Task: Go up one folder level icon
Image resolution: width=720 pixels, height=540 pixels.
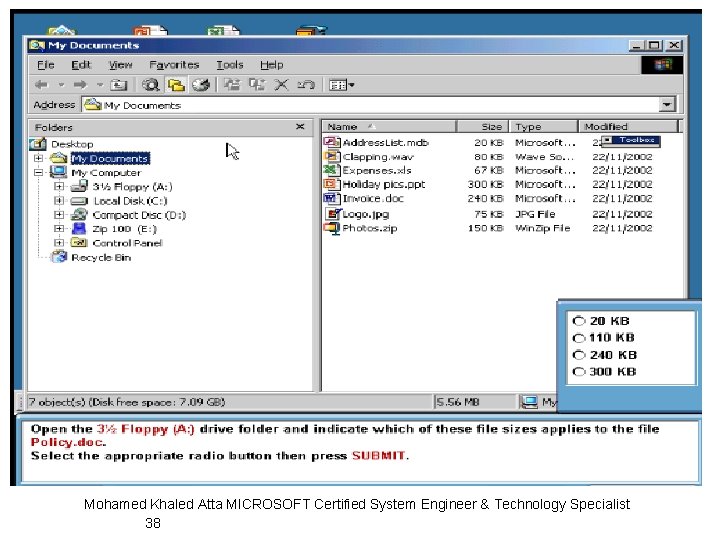Action: (x=118, y=84)
